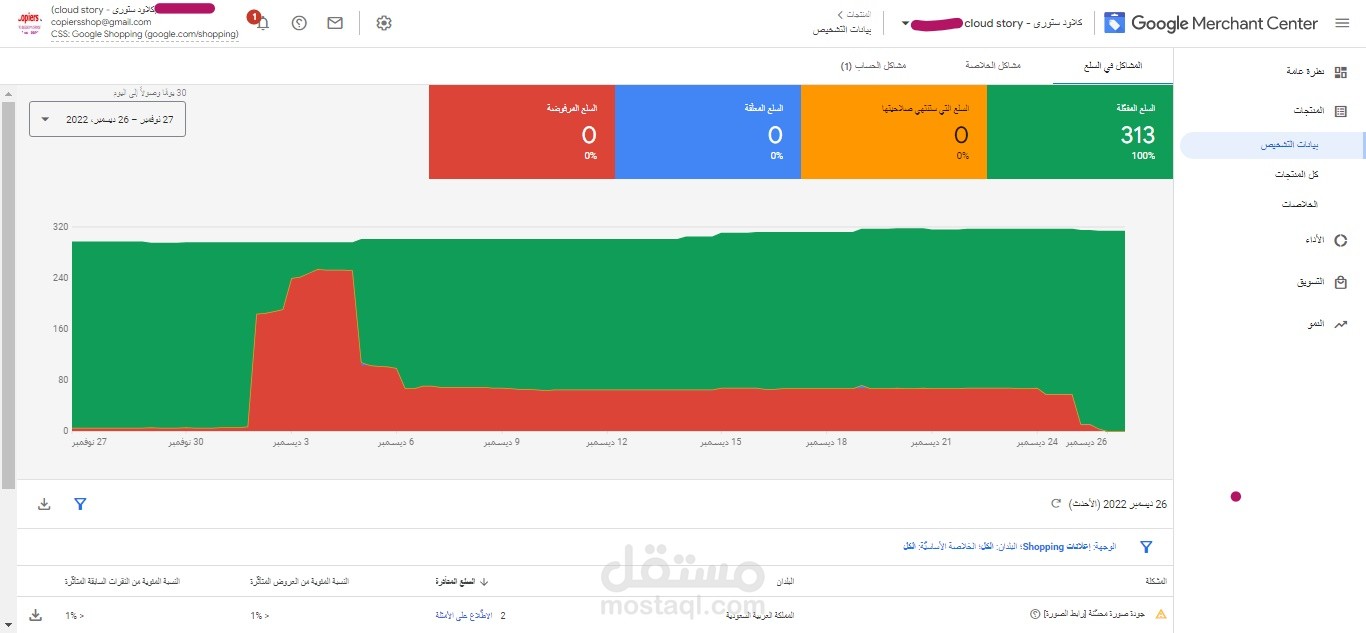
Task: Open the date range dropdown for 27 نوفمبر – 26 ديسمبر
Action: (x=107, y=117)
